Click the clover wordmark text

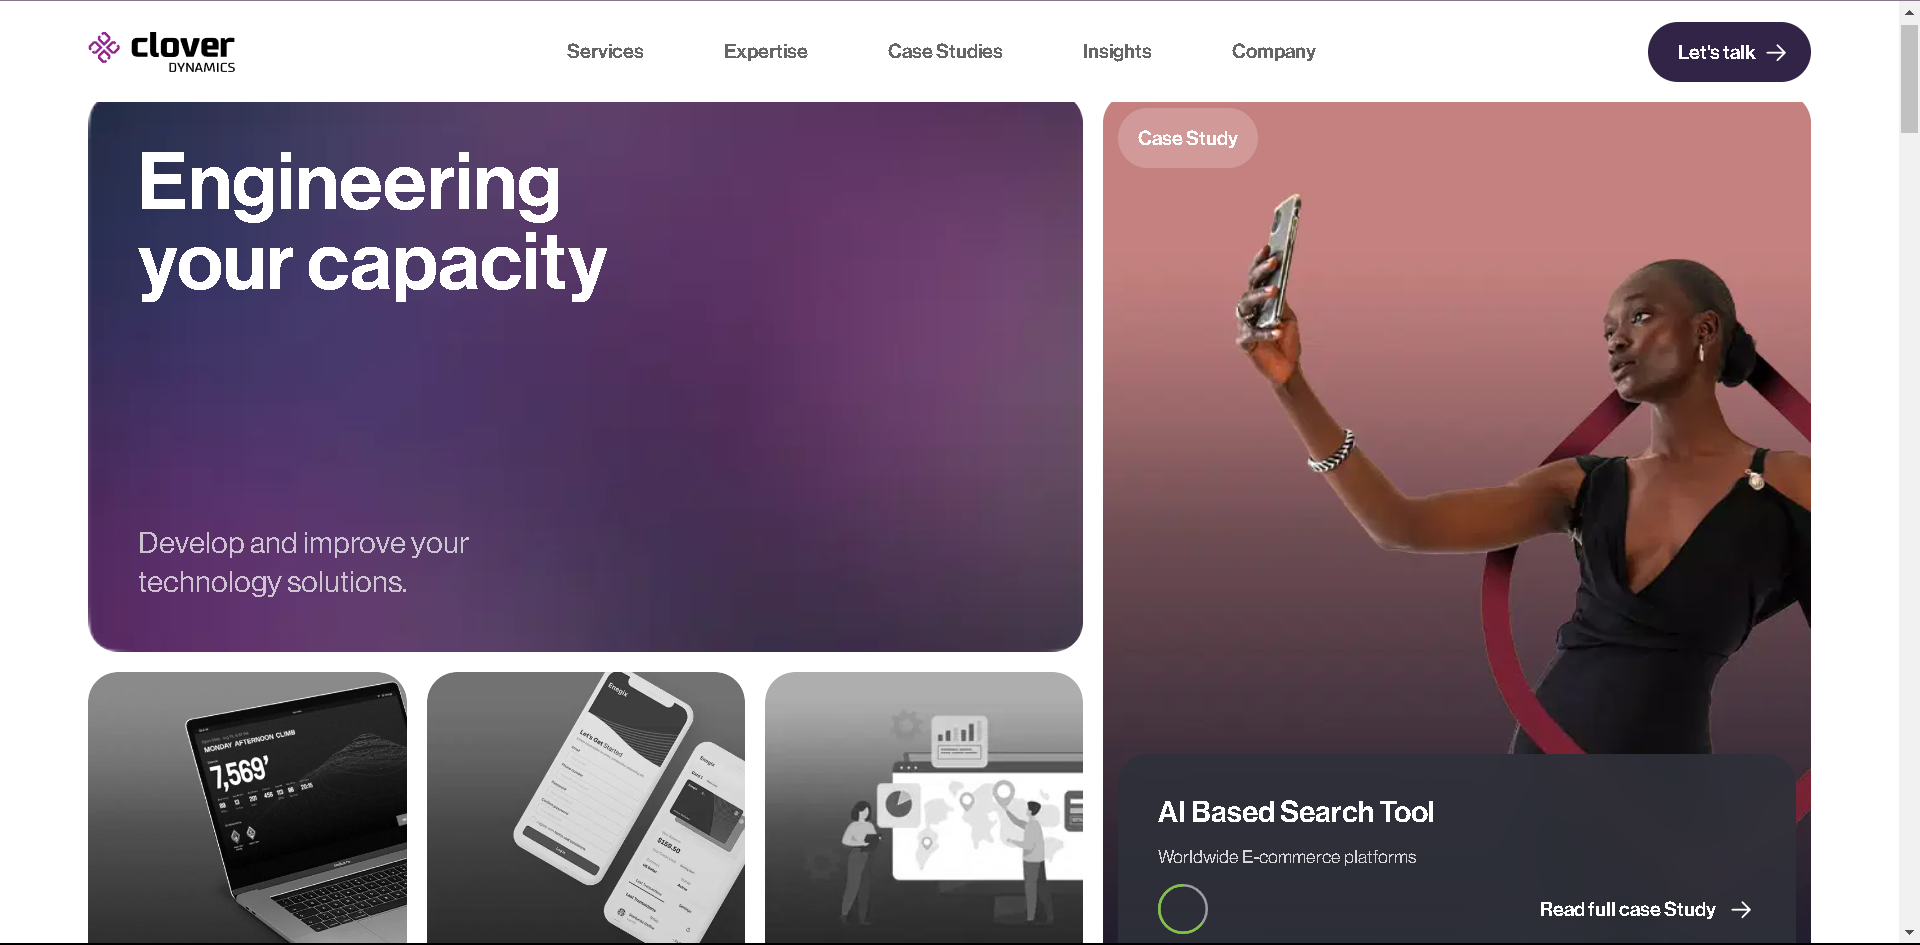[x=182, y=46]
